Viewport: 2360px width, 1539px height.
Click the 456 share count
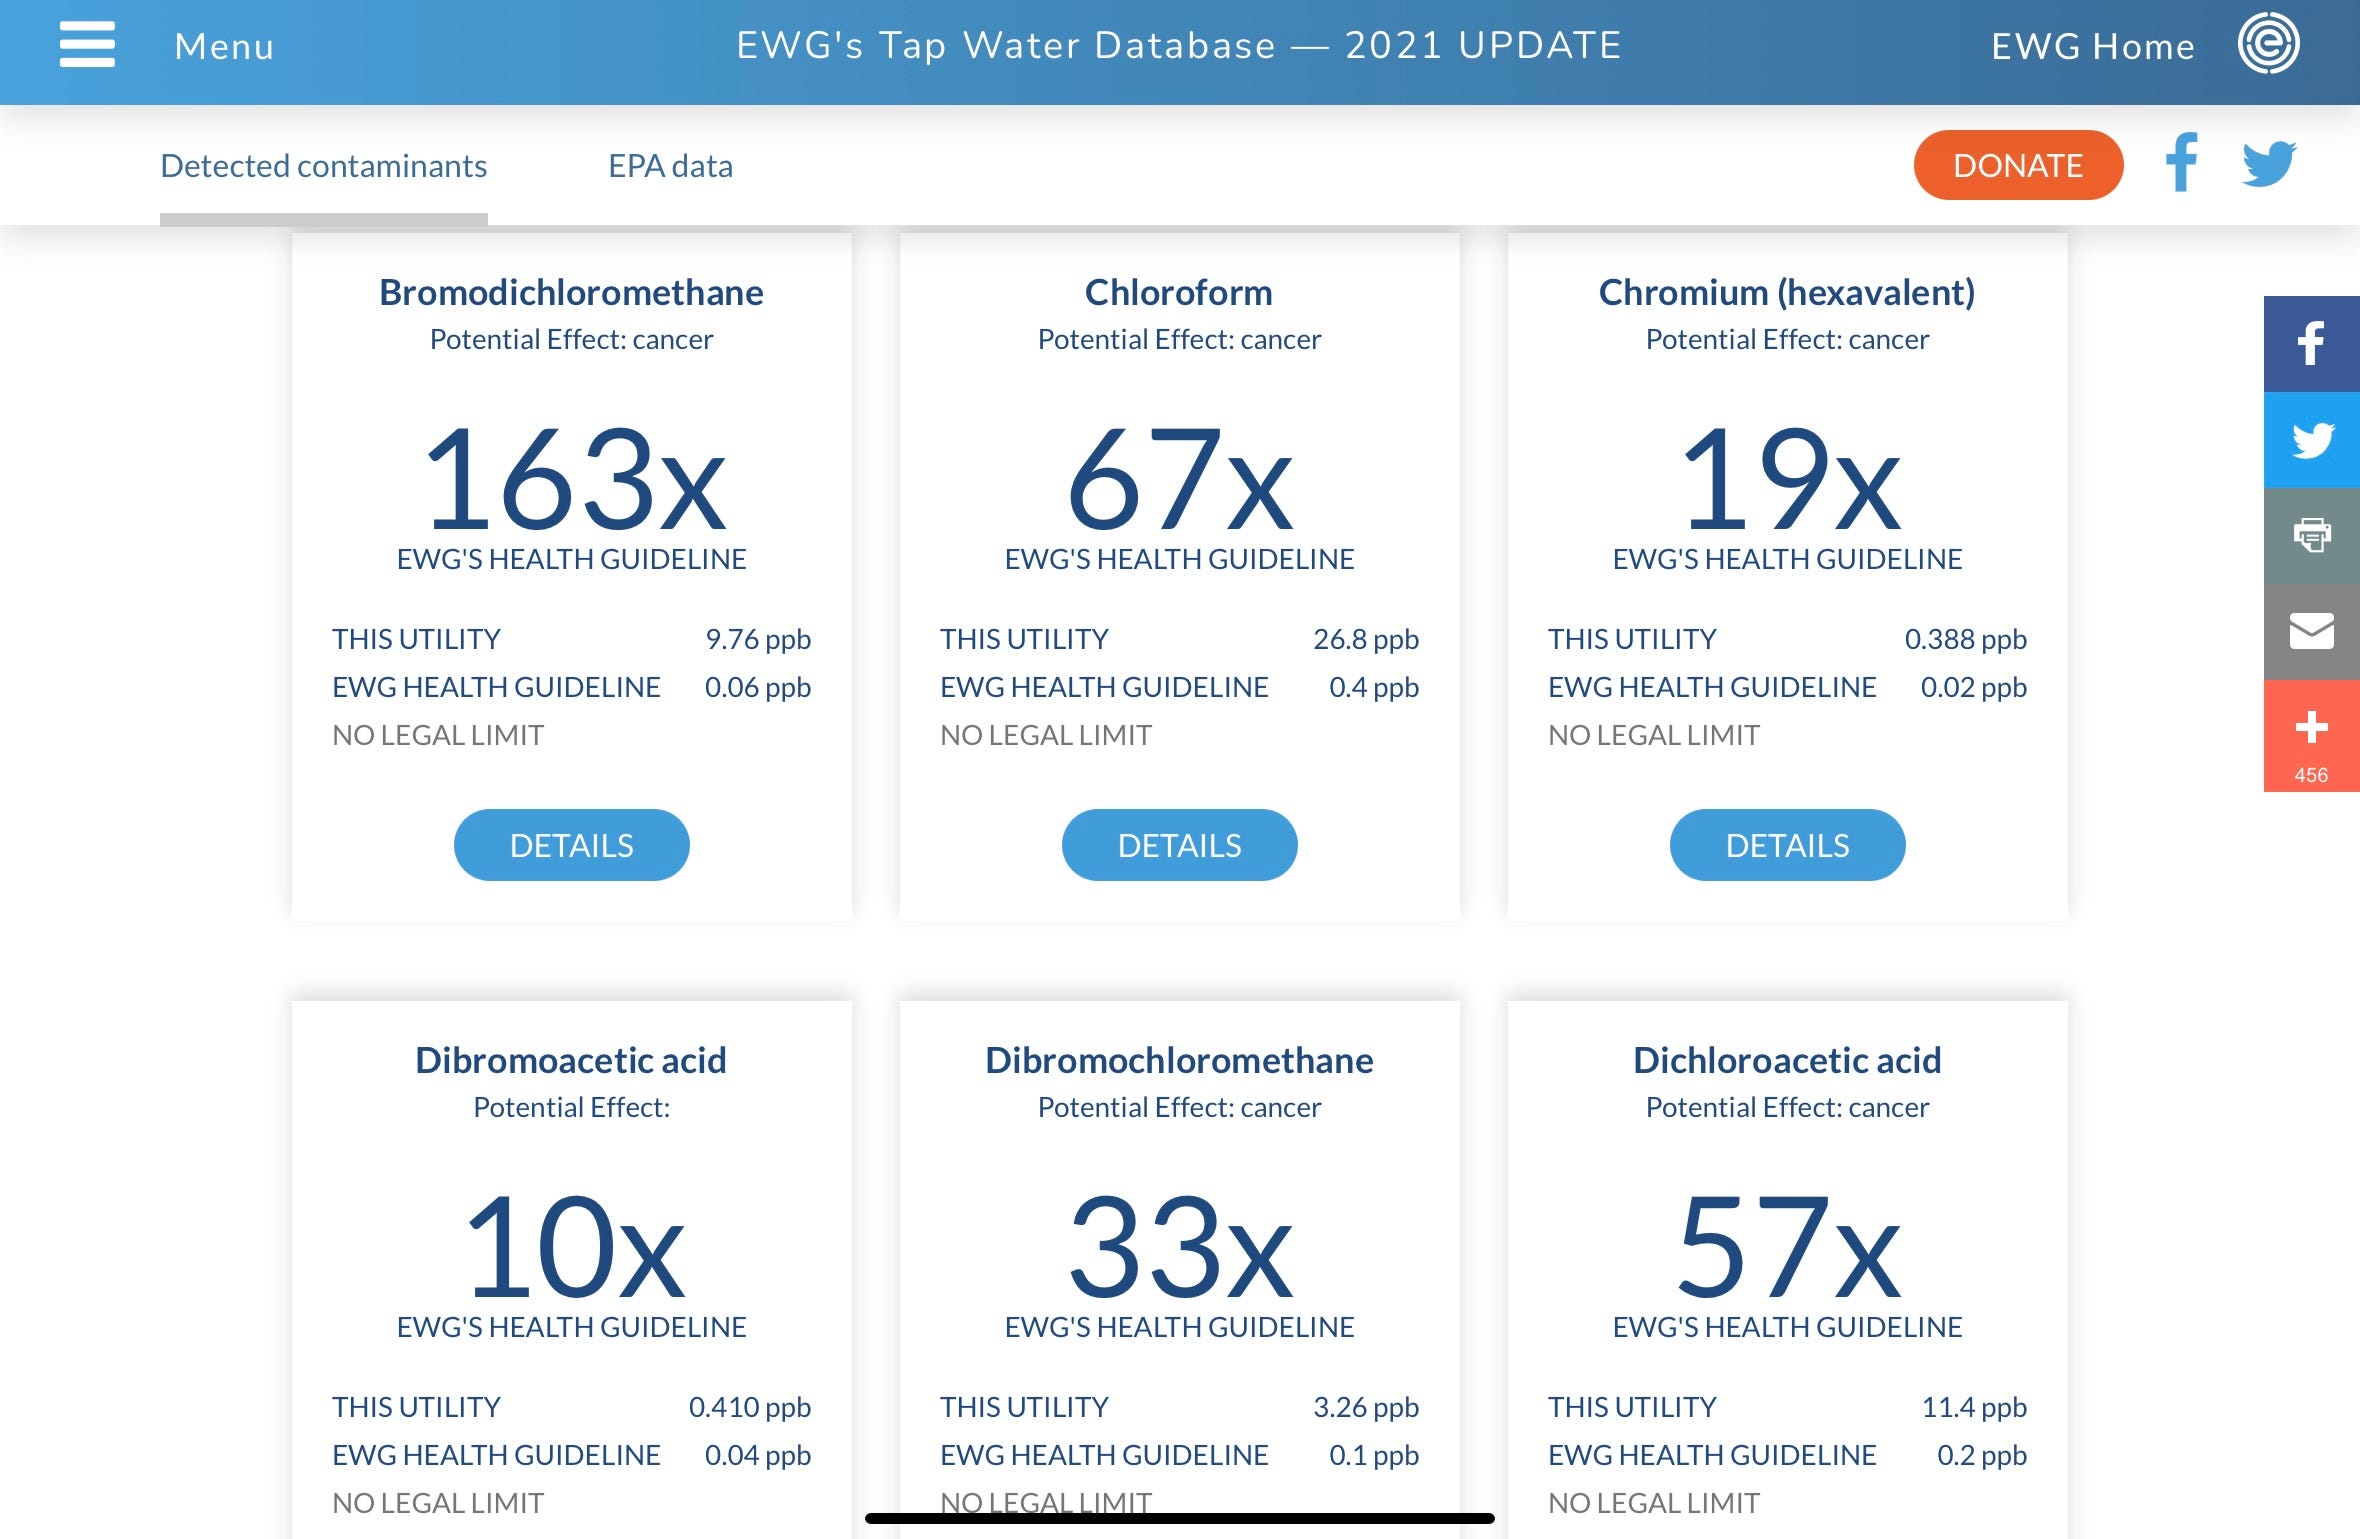click(x=2311, y=775)
